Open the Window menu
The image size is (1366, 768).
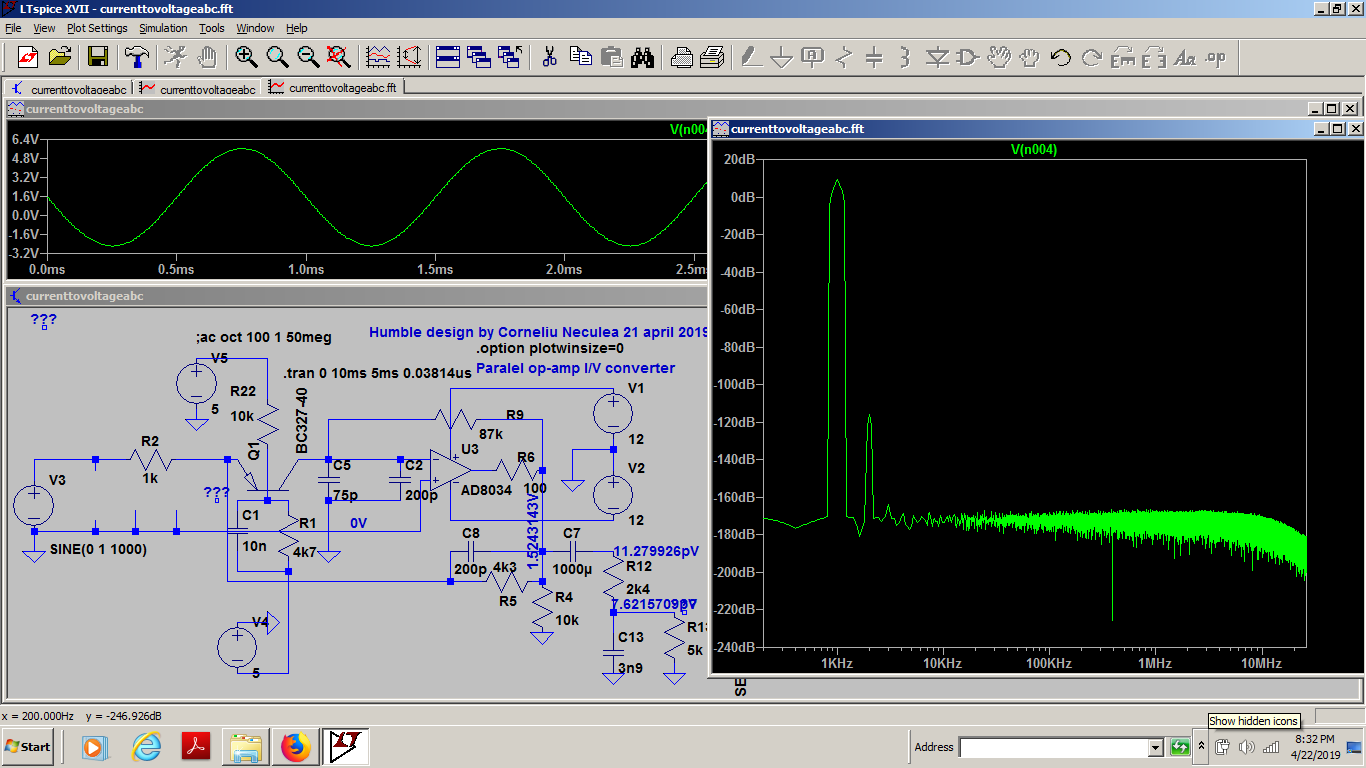pyautogui.click(x=255, y=28)
